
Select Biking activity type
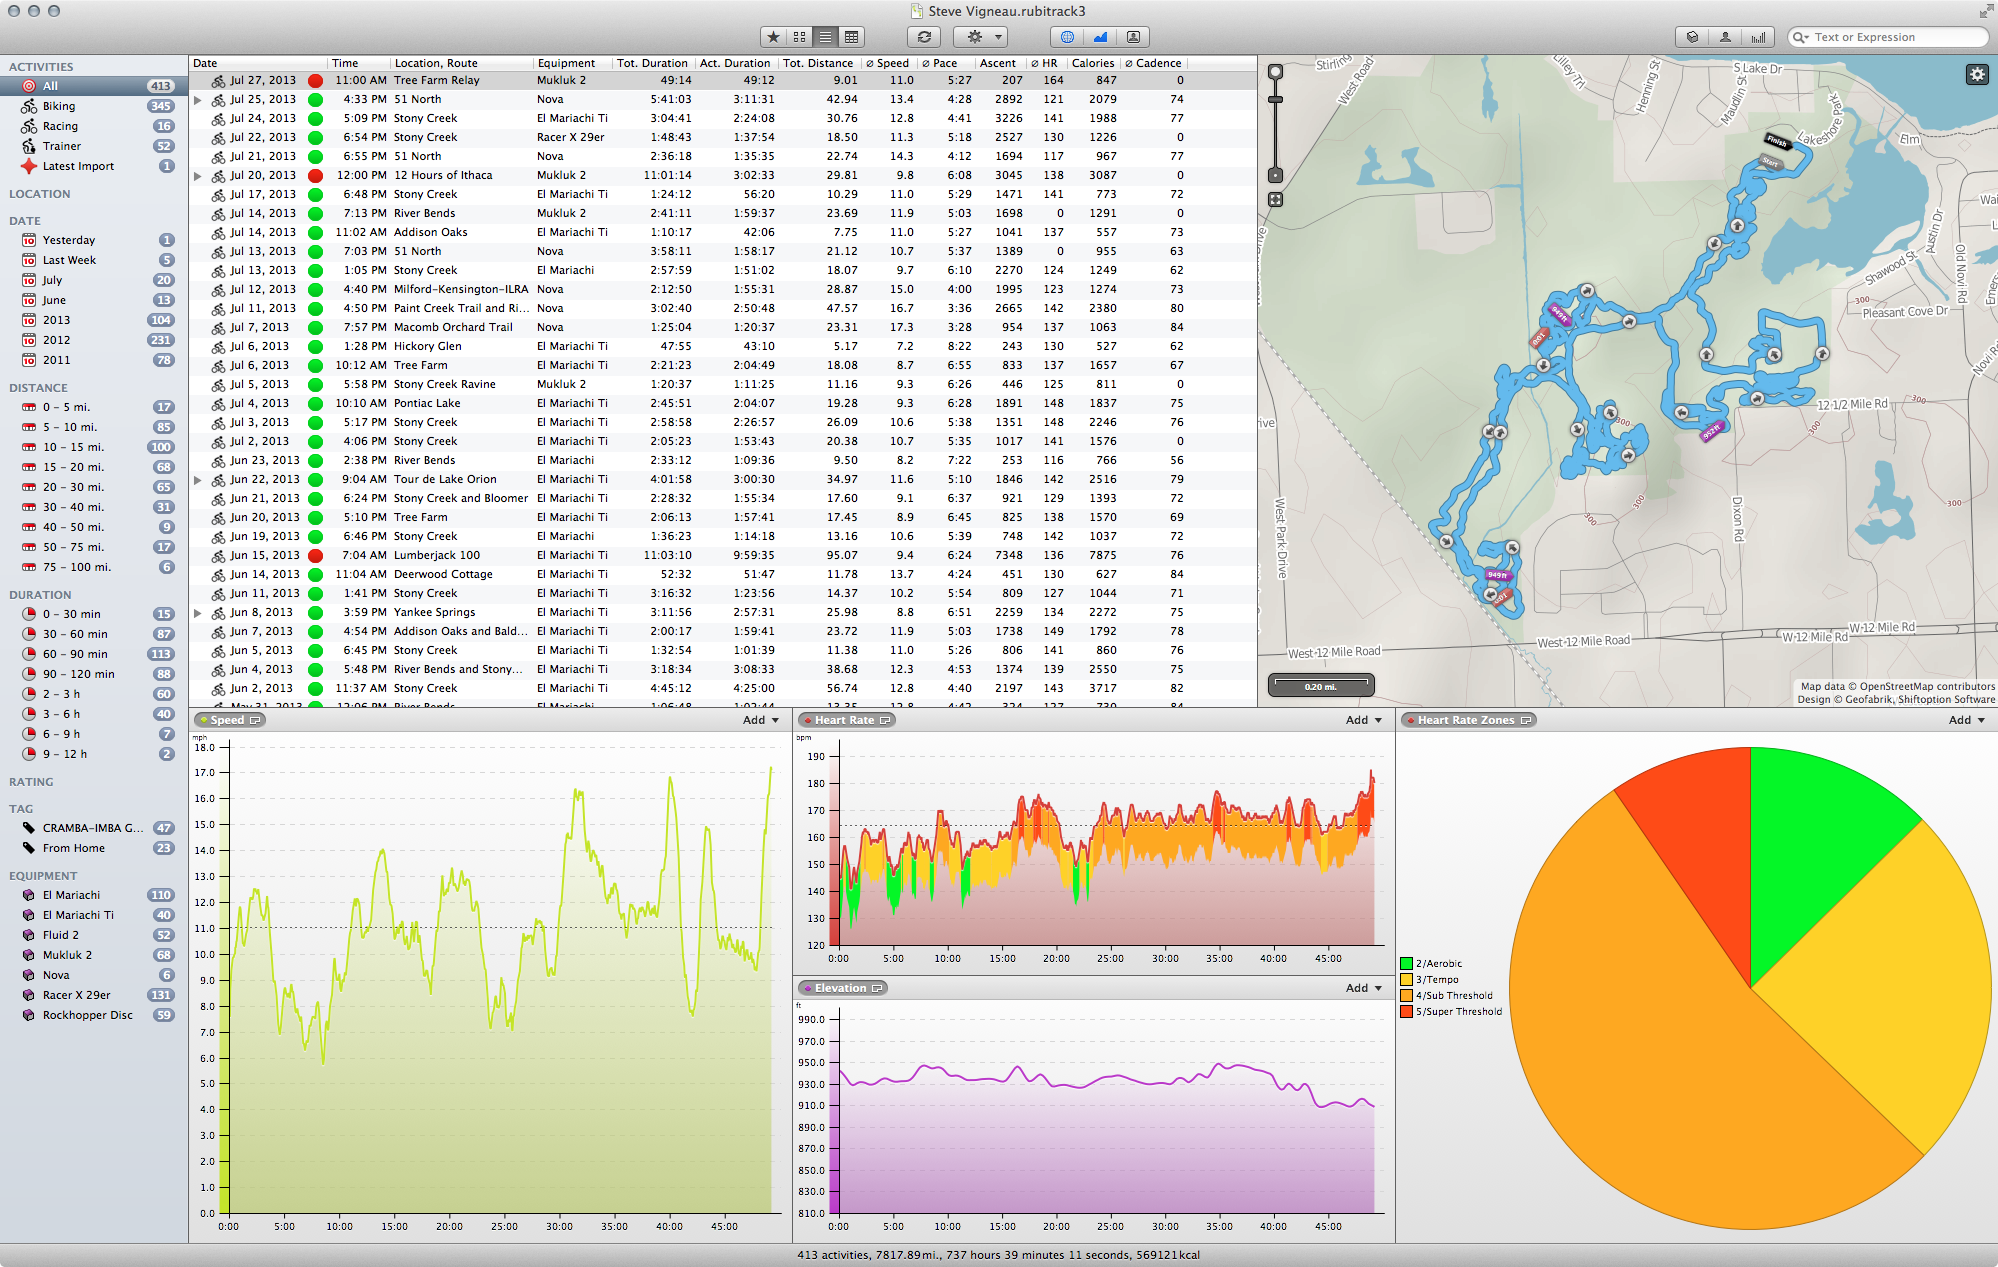[x=94, y=106]
